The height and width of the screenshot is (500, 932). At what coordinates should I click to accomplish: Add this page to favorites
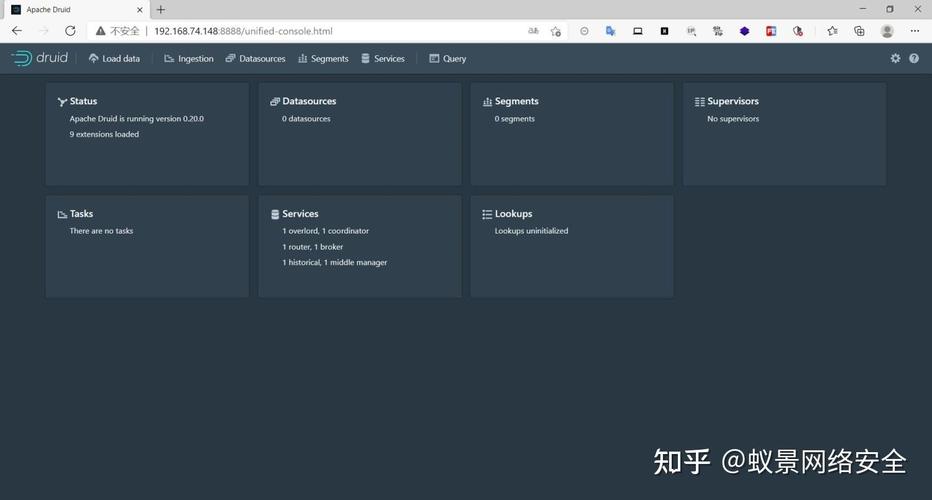(556, 31)
